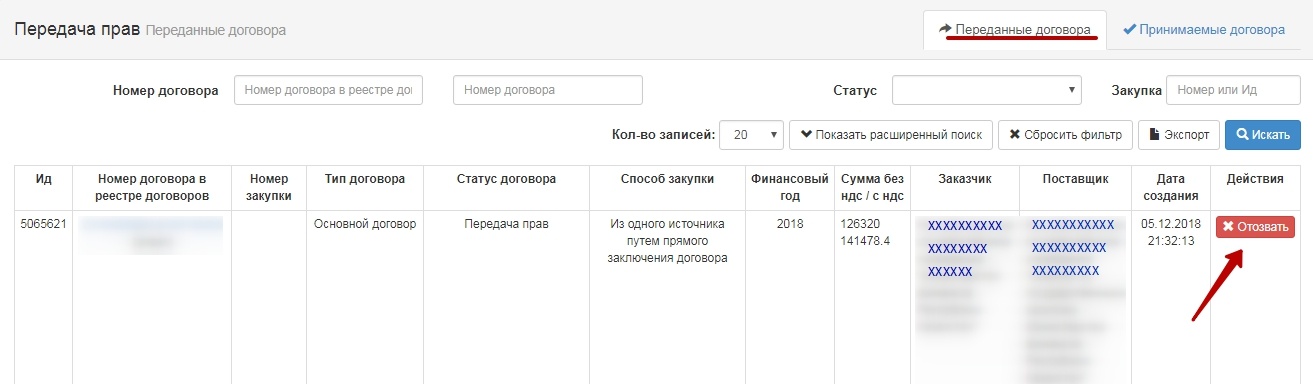Focus the Закупка number or Id field
The height and width of the screenshot is (384, 1313).
pos(1233,90)
